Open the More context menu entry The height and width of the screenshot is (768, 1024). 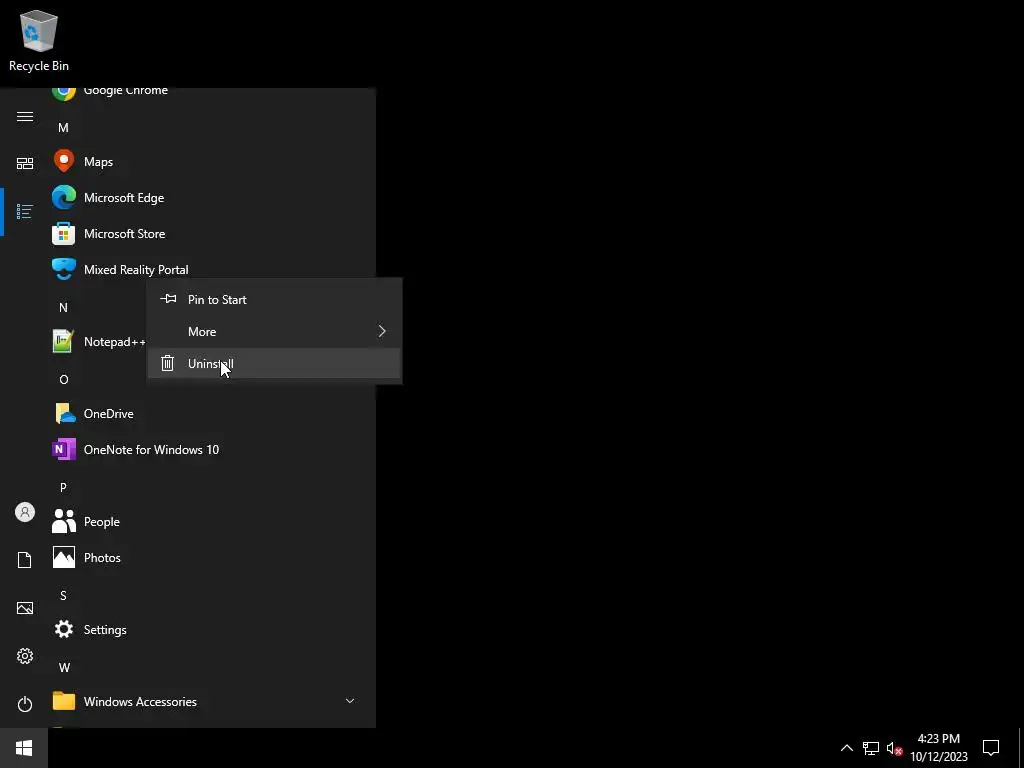(274, 331)
